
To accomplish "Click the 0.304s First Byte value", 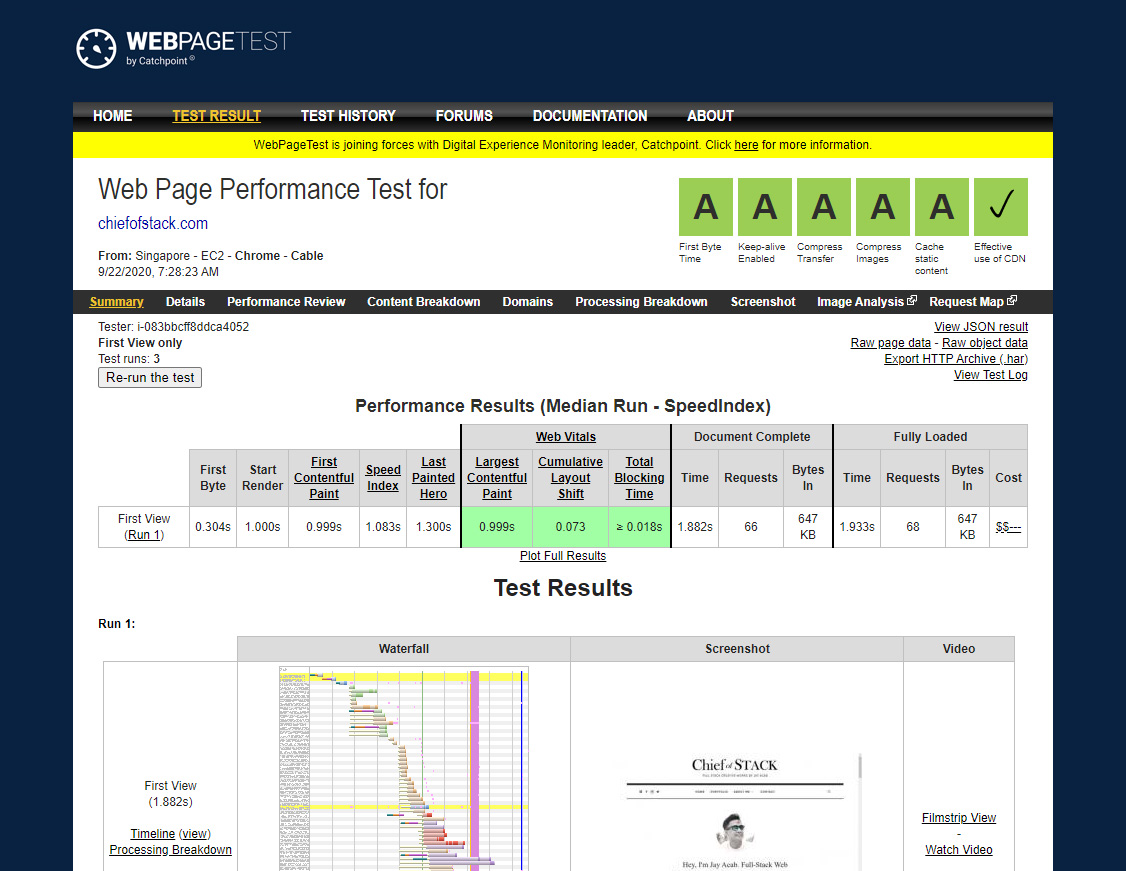I will (213, 527).
